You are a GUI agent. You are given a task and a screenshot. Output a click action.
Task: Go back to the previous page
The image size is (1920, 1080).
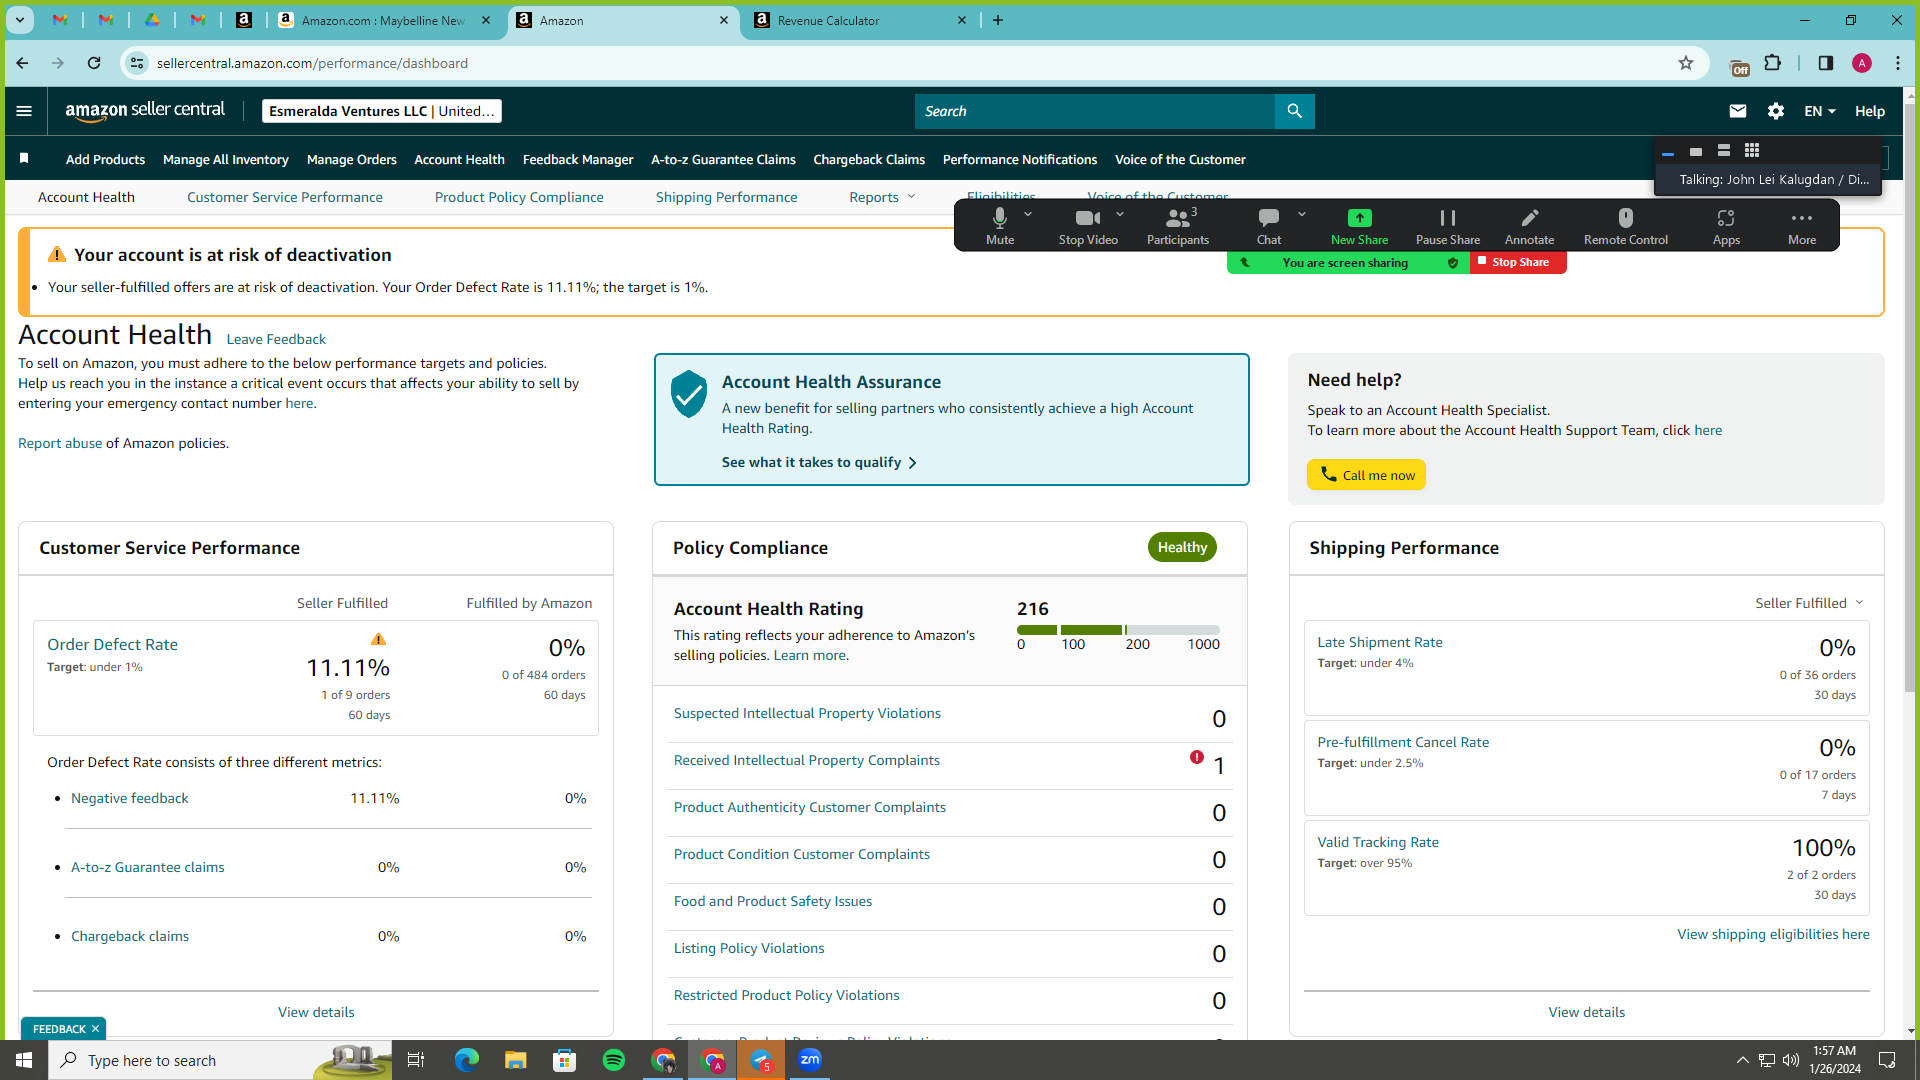[22, 63]
